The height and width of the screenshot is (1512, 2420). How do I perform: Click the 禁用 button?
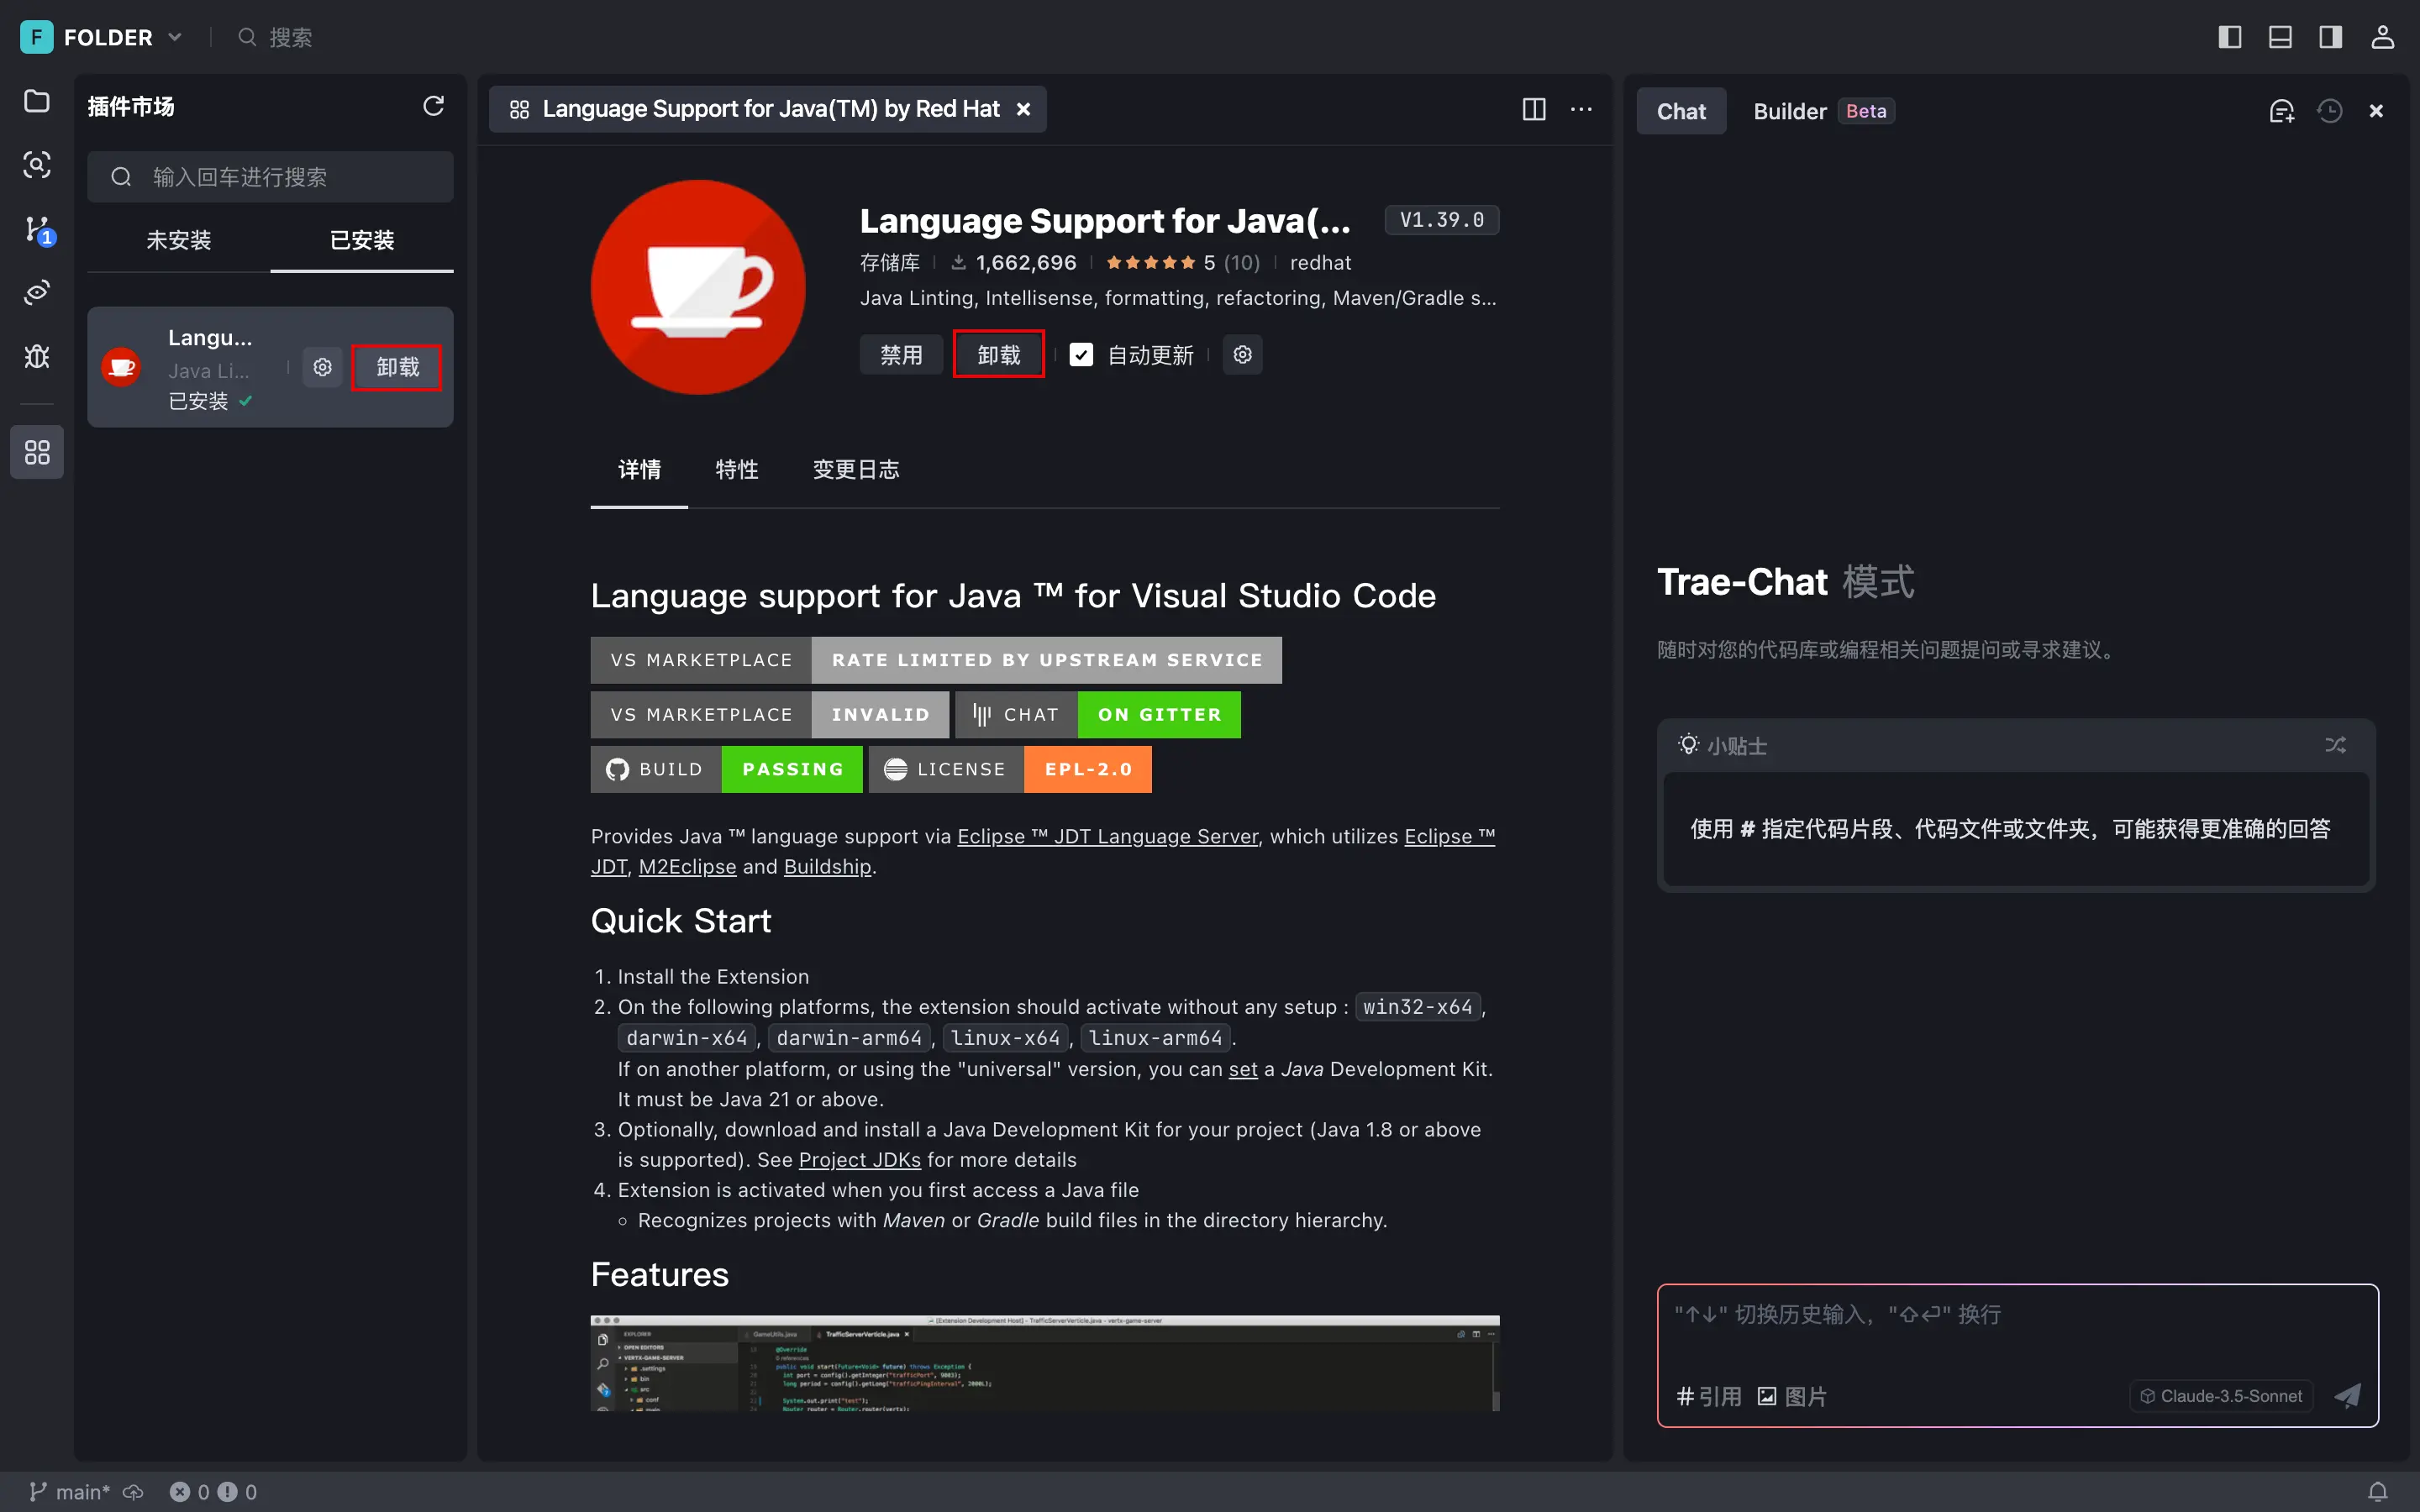tap(900, 355)
